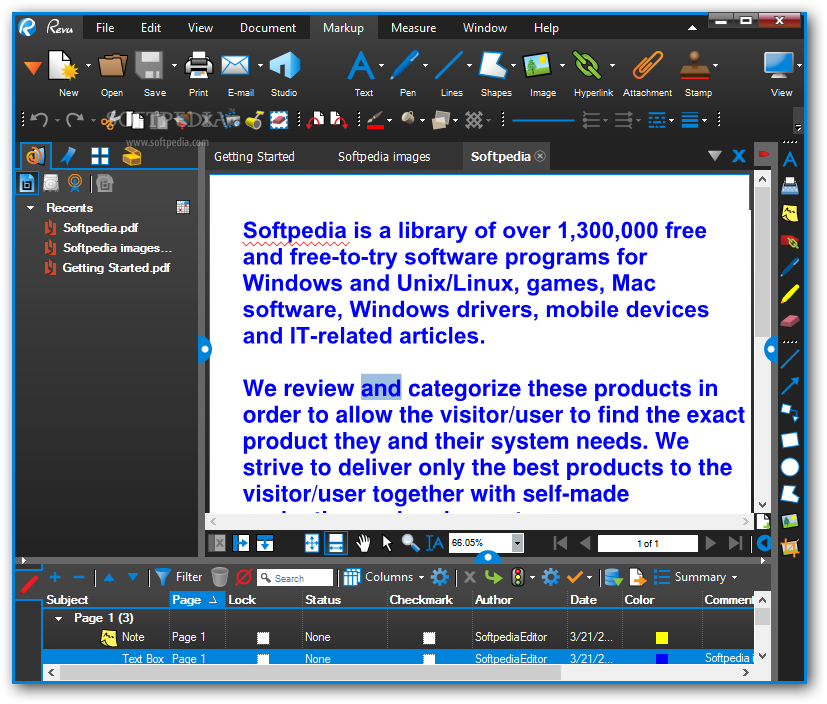Click the blue color swatch of Text Box
This screenshot has height=704, width=827.
tap(661, 659)
